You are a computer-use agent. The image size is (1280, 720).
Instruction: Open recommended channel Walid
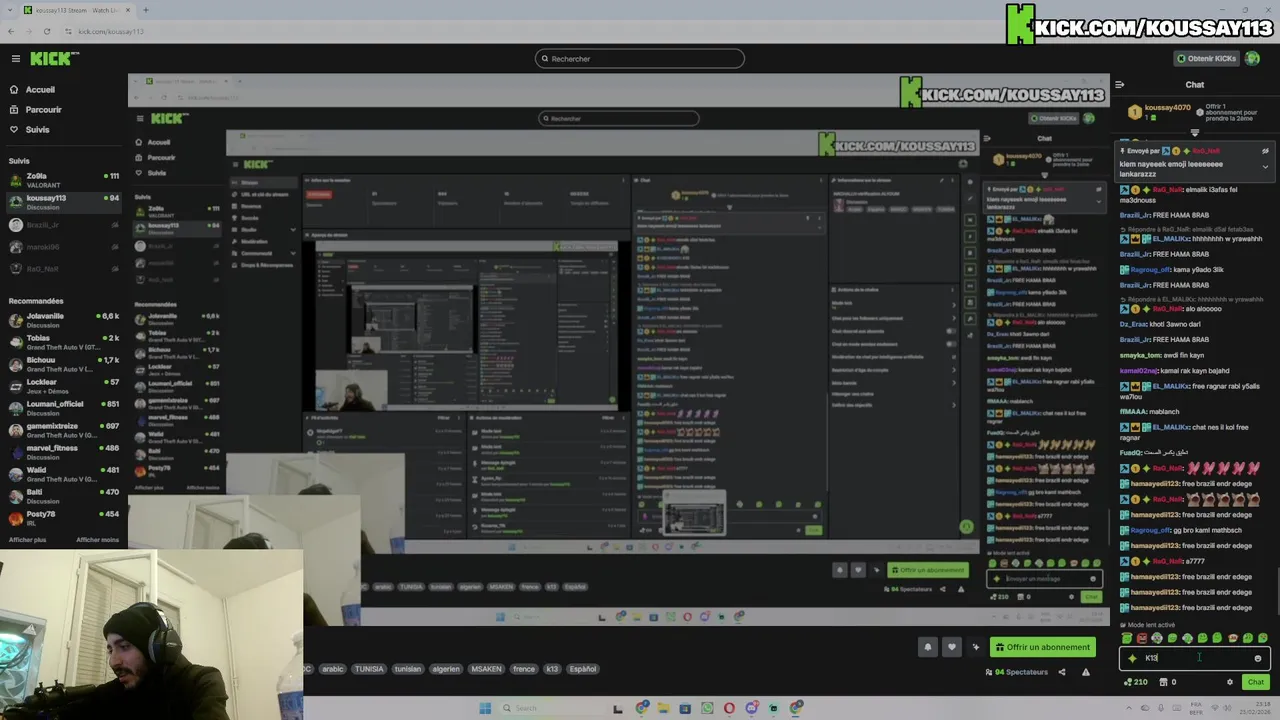coord(63,474)
